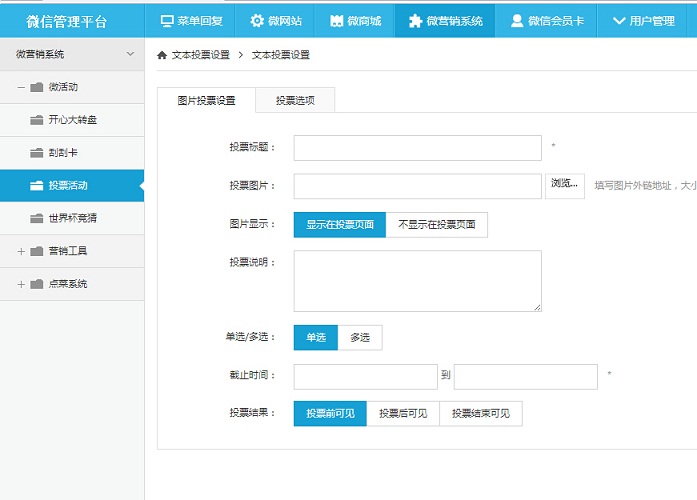Click first 文本投票设置 breadcrumb link
This screenshot has height=500, width=697.
click(200, 55)
